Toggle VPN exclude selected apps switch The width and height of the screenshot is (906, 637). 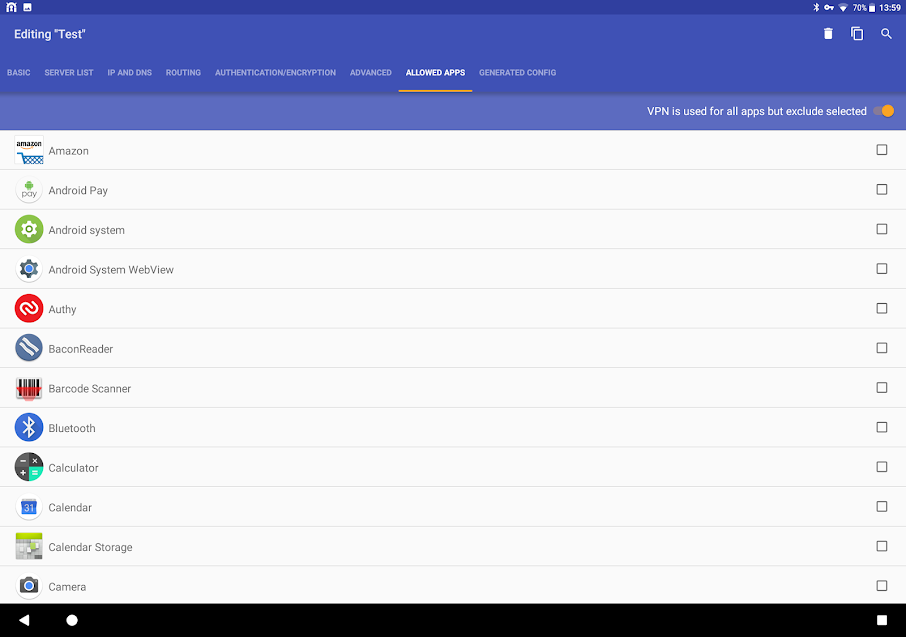point(883,111)
